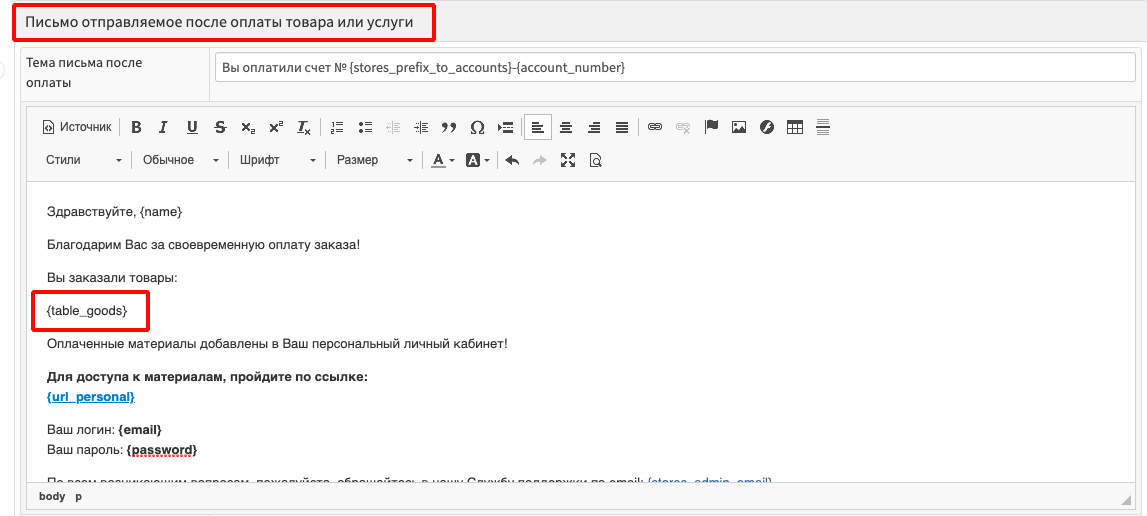1147x516 pixels.
Task: Insert an image into the letter
Action: (x=739, y=127)
